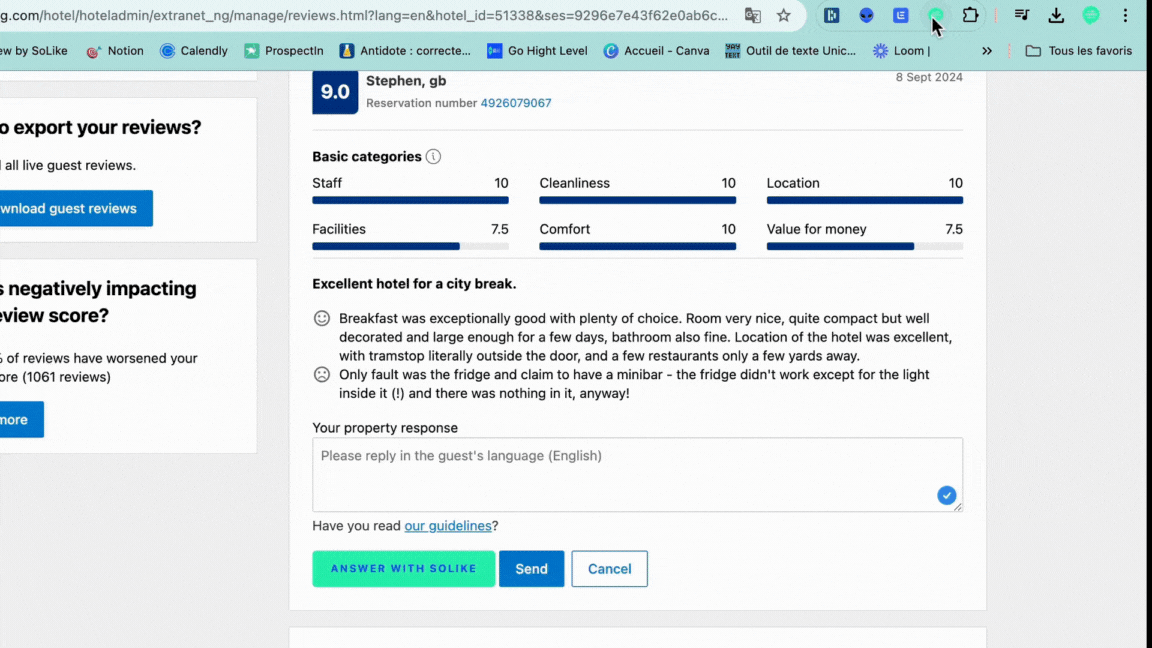Open the browser downloads icon
Image resolution: width=1152 pixels, height=648 pixels.
[1056, 16]
